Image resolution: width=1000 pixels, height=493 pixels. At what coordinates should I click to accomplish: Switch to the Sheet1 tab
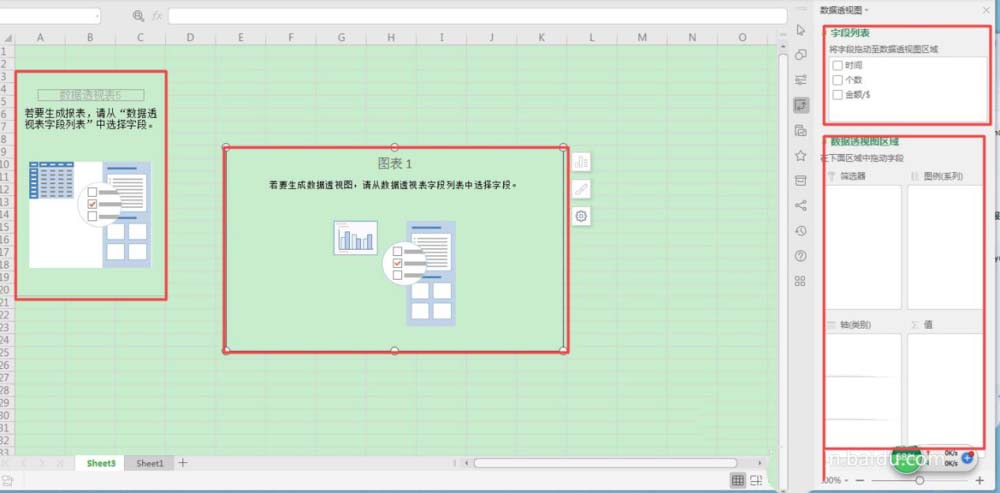(x=150, y=464)
